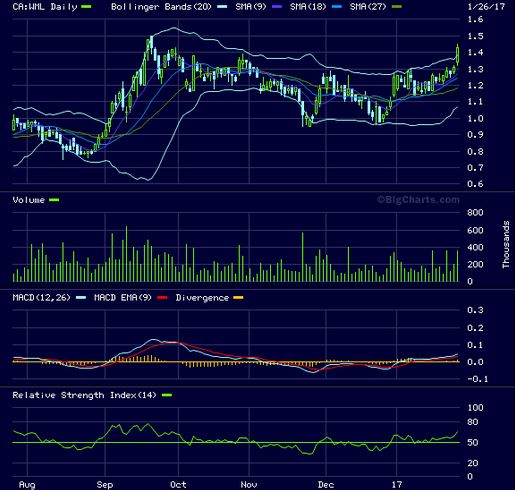Viewport: 515px width, 490px height.
Task: Click the 1.0 price axis value
Action: 475,118
